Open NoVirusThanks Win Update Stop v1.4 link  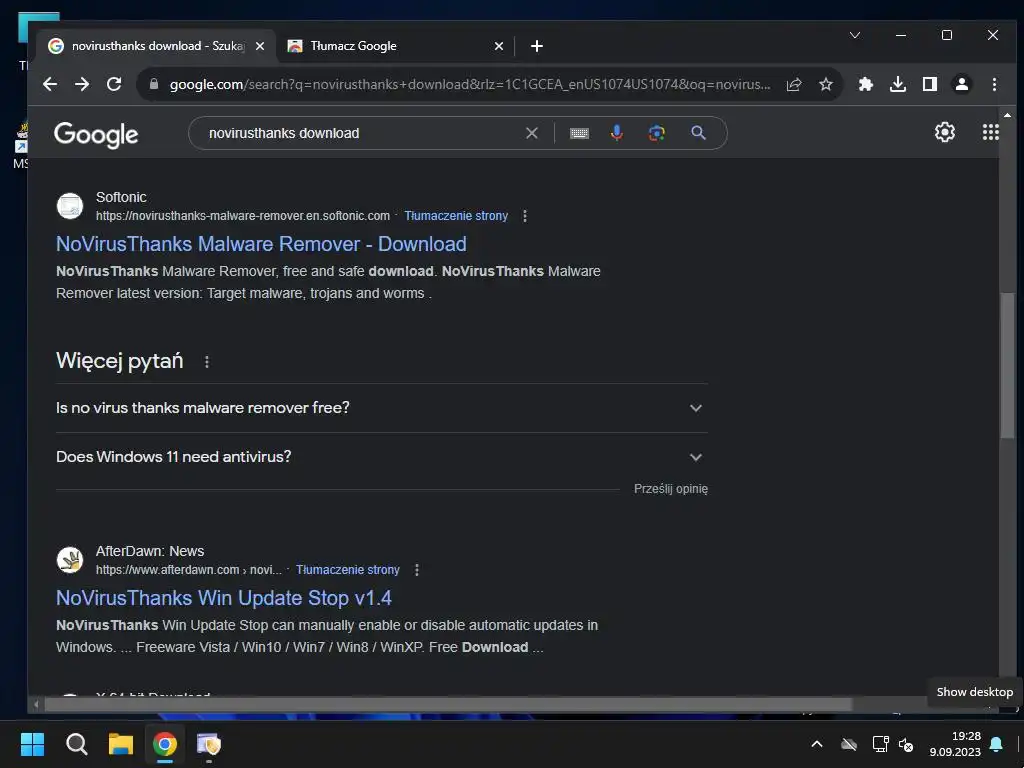pos(224,598)
